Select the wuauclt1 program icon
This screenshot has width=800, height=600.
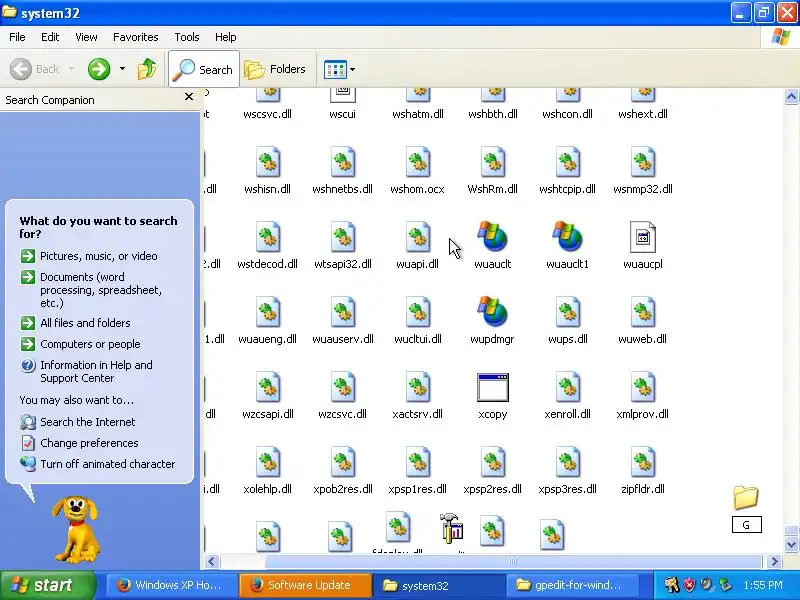[567, 237]
